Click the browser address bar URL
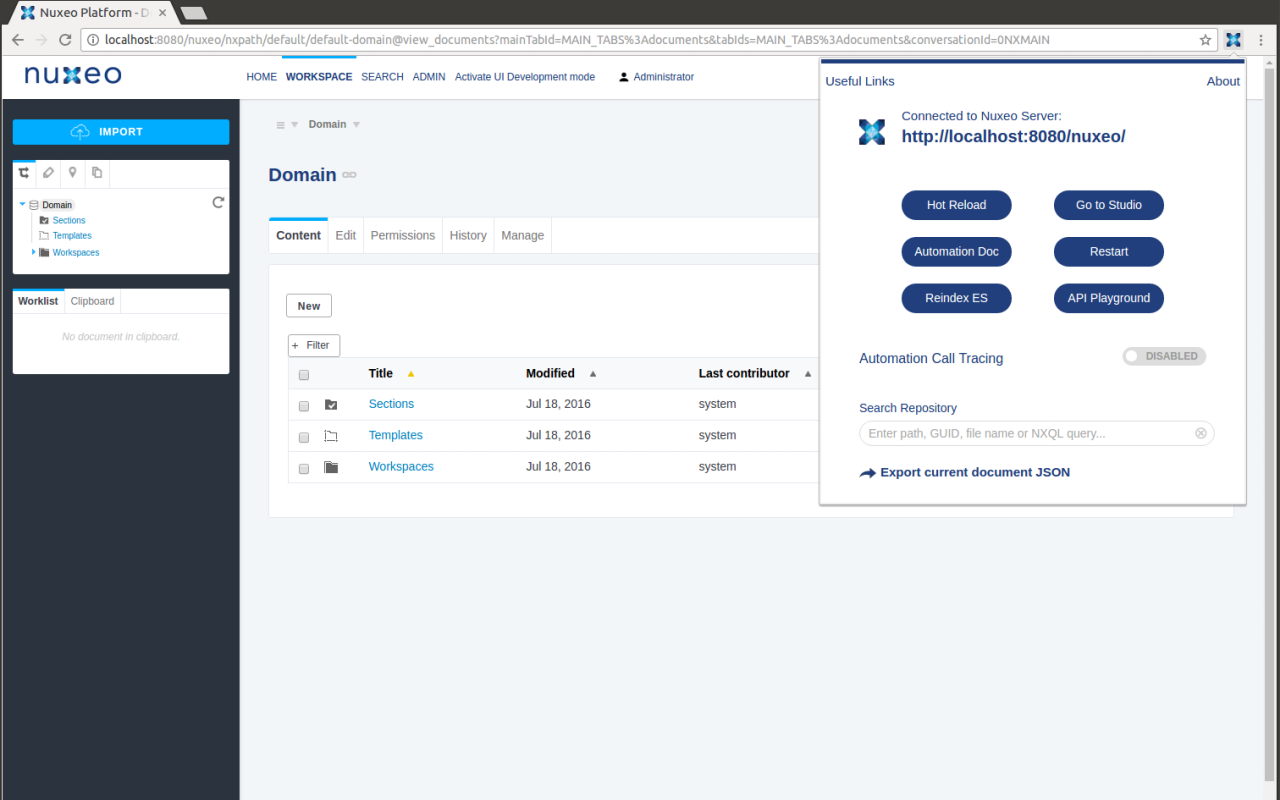The width and height of the screenshot is (1280, 800). coord(577,40)
